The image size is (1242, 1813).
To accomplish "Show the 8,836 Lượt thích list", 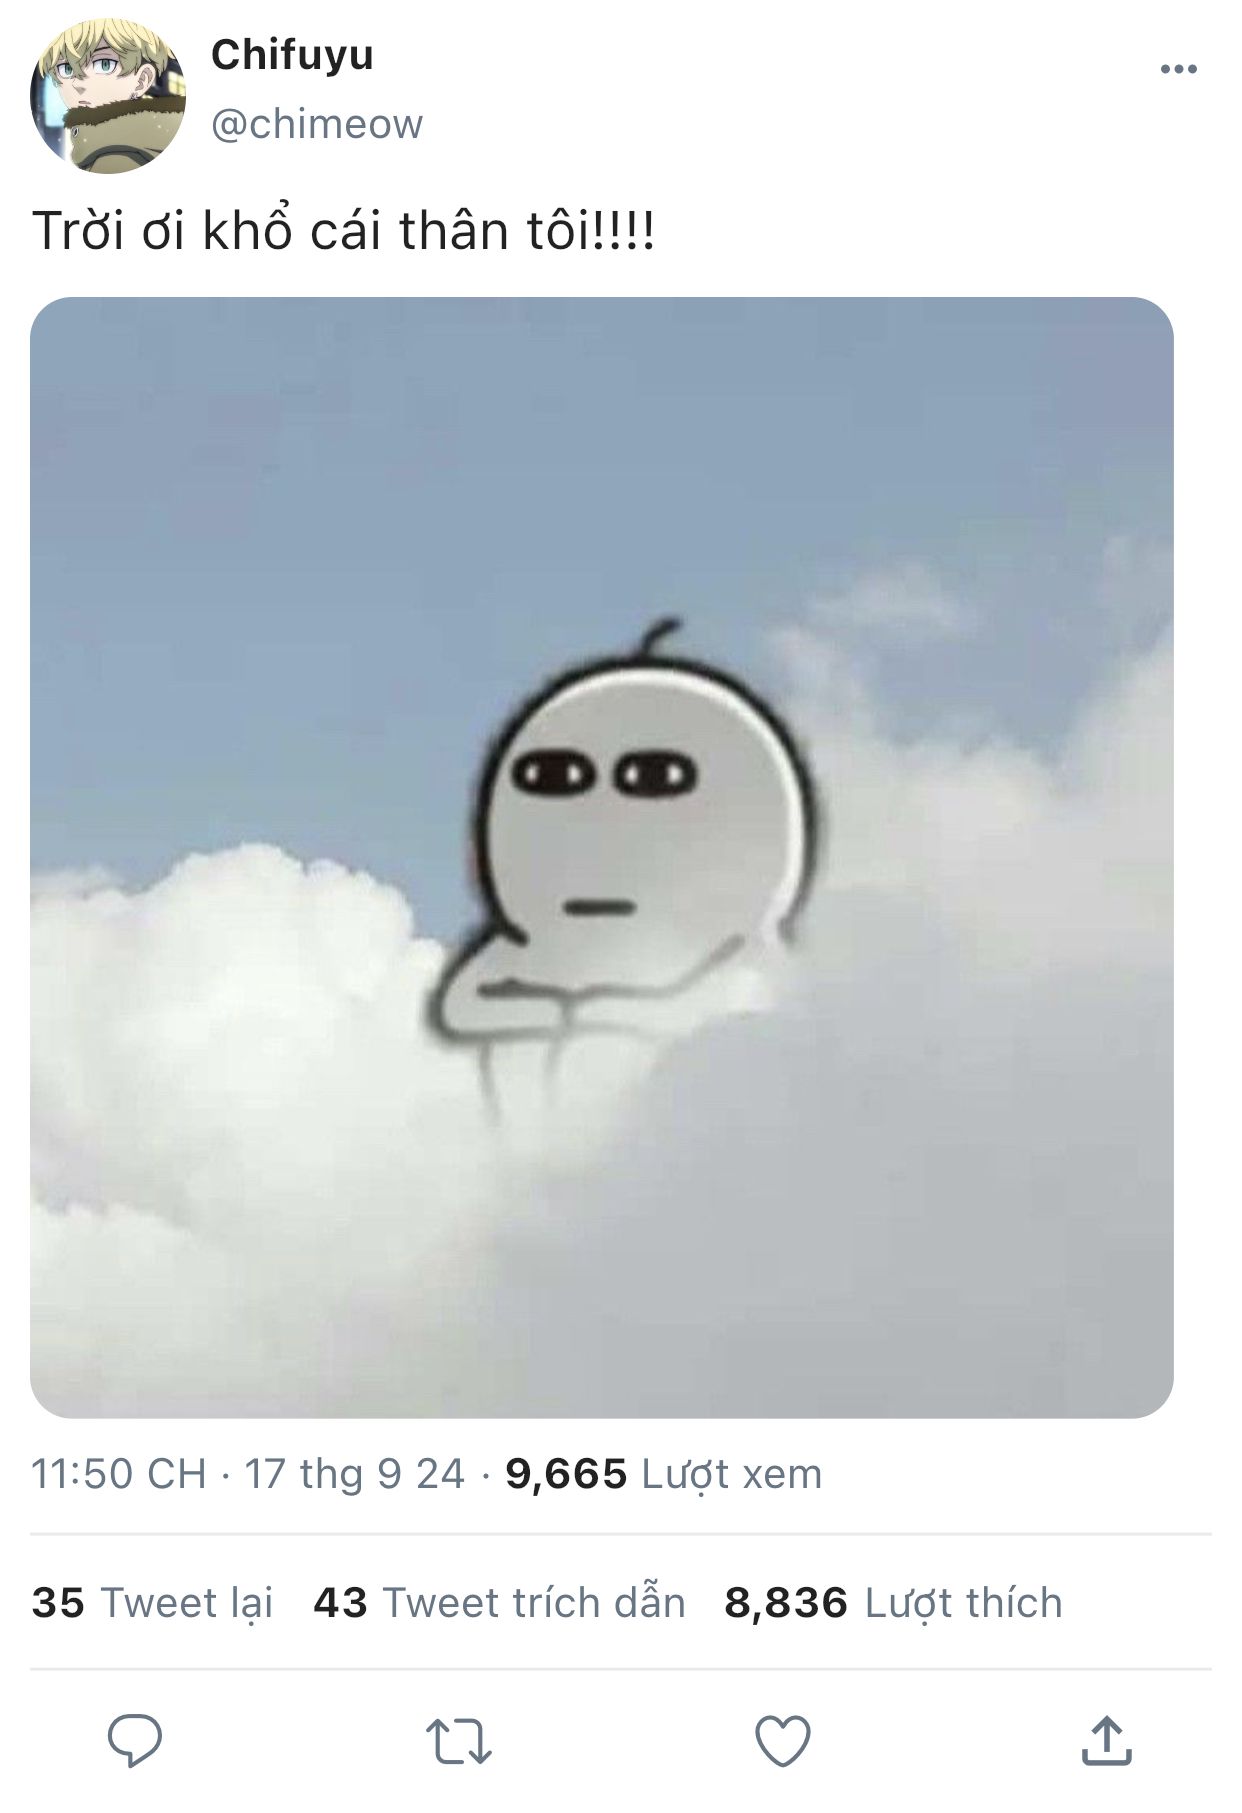I will (893, 1602).
